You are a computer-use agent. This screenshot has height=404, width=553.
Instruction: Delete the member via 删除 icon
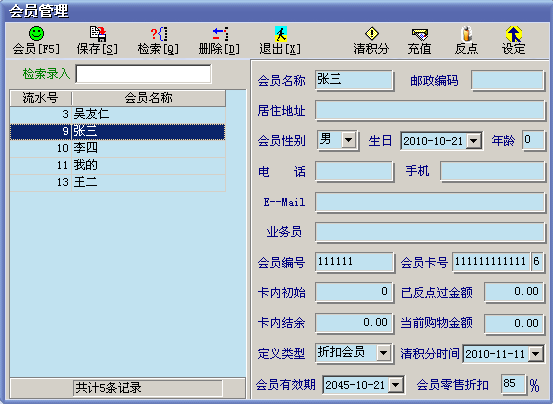click(x=220, y=34)
